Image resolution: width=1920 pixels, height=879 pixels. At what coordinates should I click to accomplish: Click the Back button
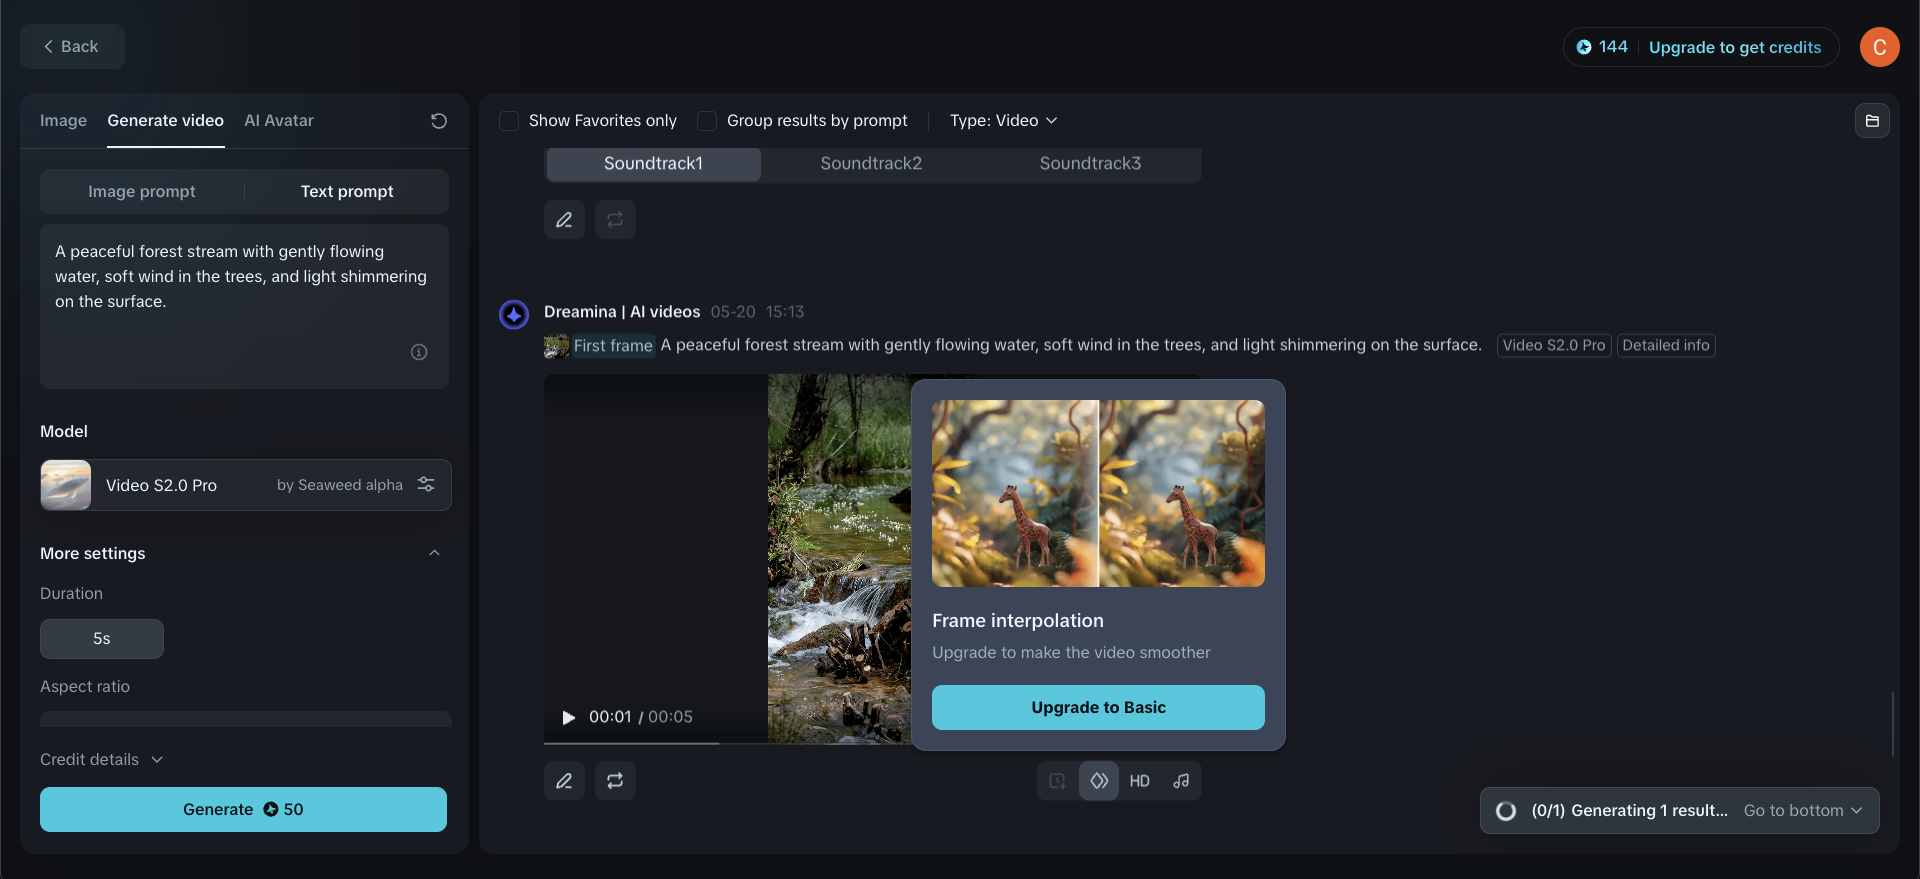click(72, 47)
